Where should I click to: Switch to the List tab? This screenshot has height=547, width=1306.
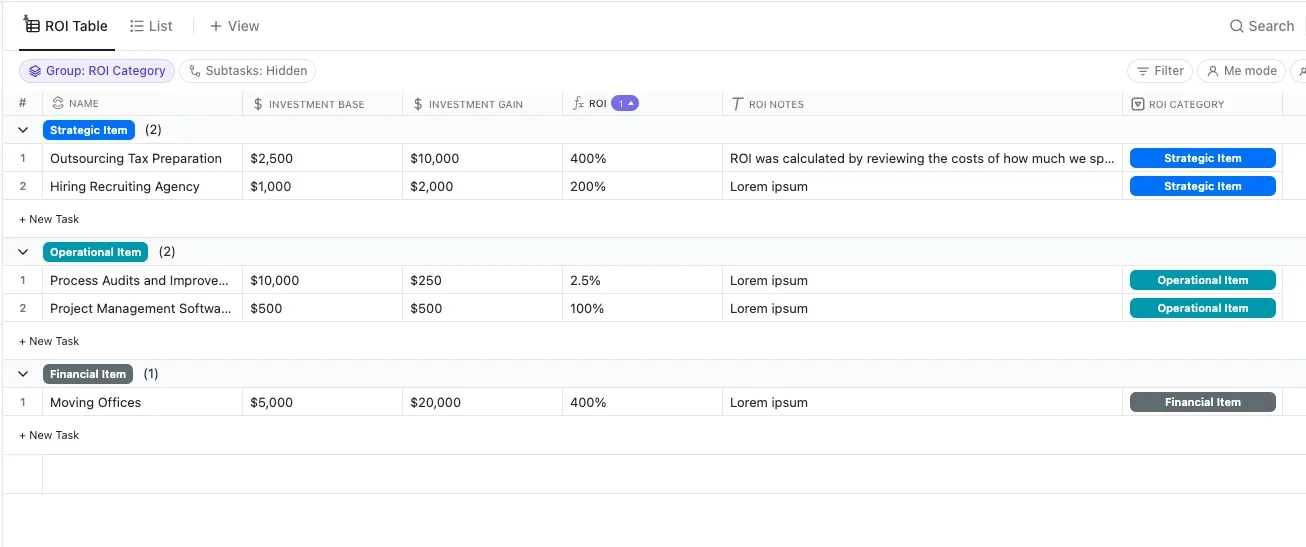(151, 26)
